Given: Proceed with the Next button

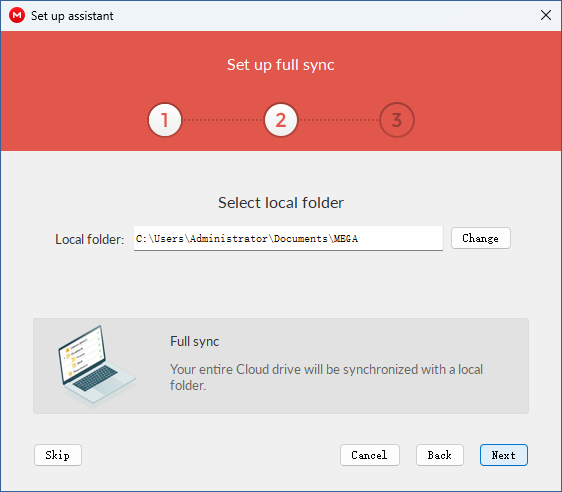Looking at the screenshot, I should [504, 455].
